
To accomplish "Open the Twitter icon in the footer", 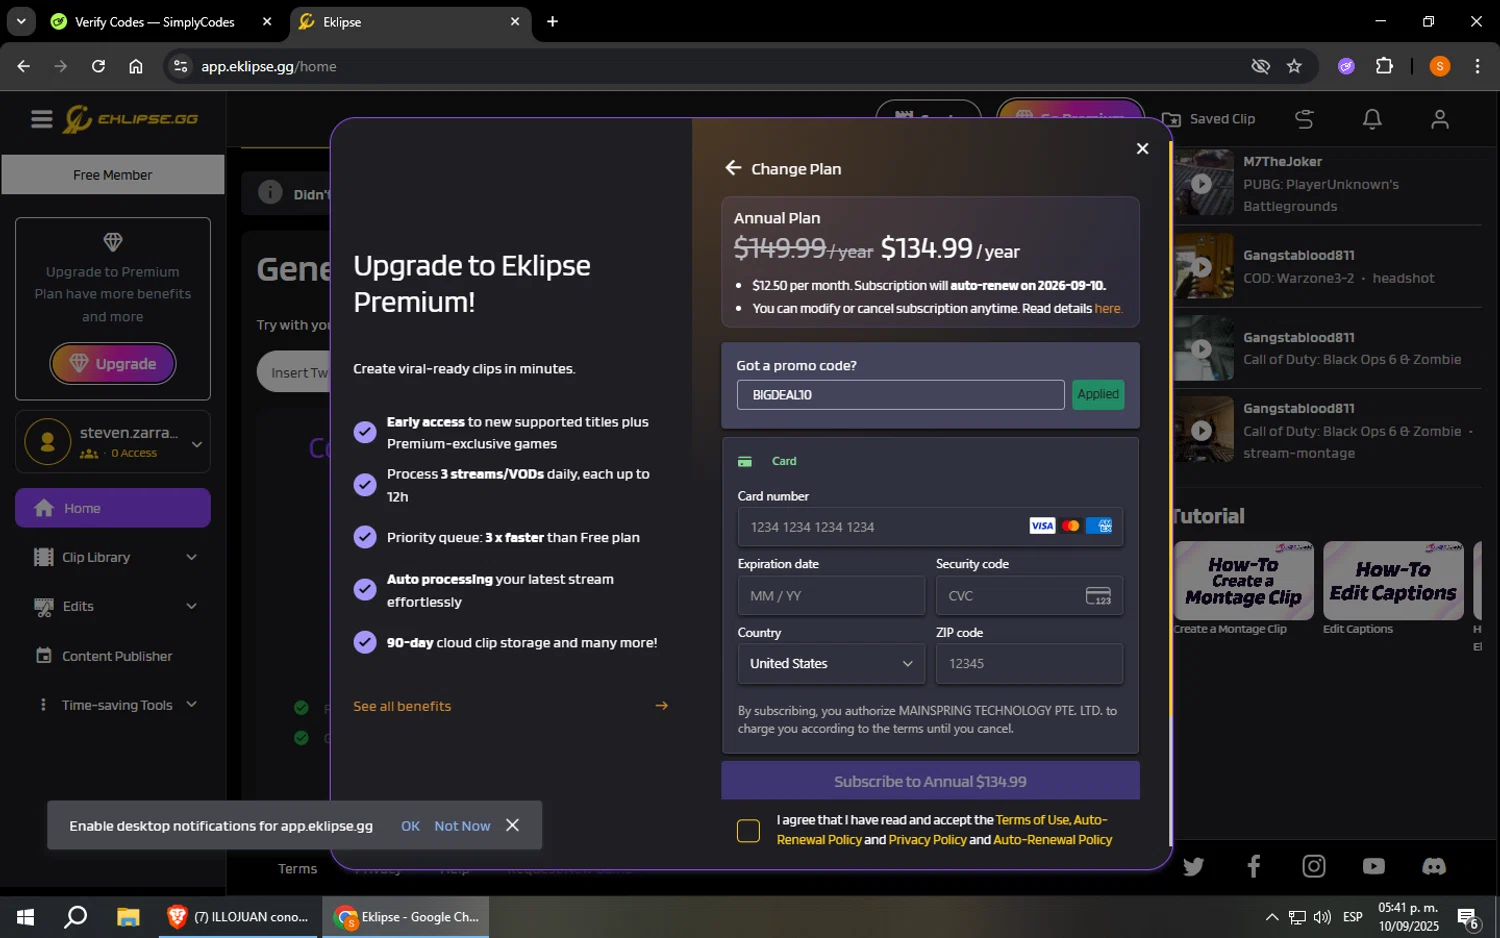I will (x=1193, y=866).
